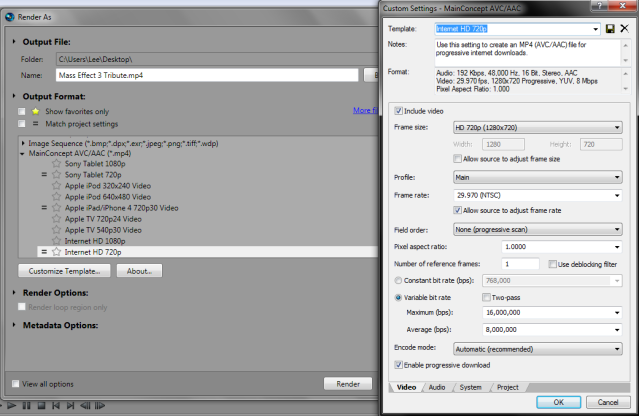Screen dimensions: 639x416
Task: Open the System tab
Action: coord(470,386)
